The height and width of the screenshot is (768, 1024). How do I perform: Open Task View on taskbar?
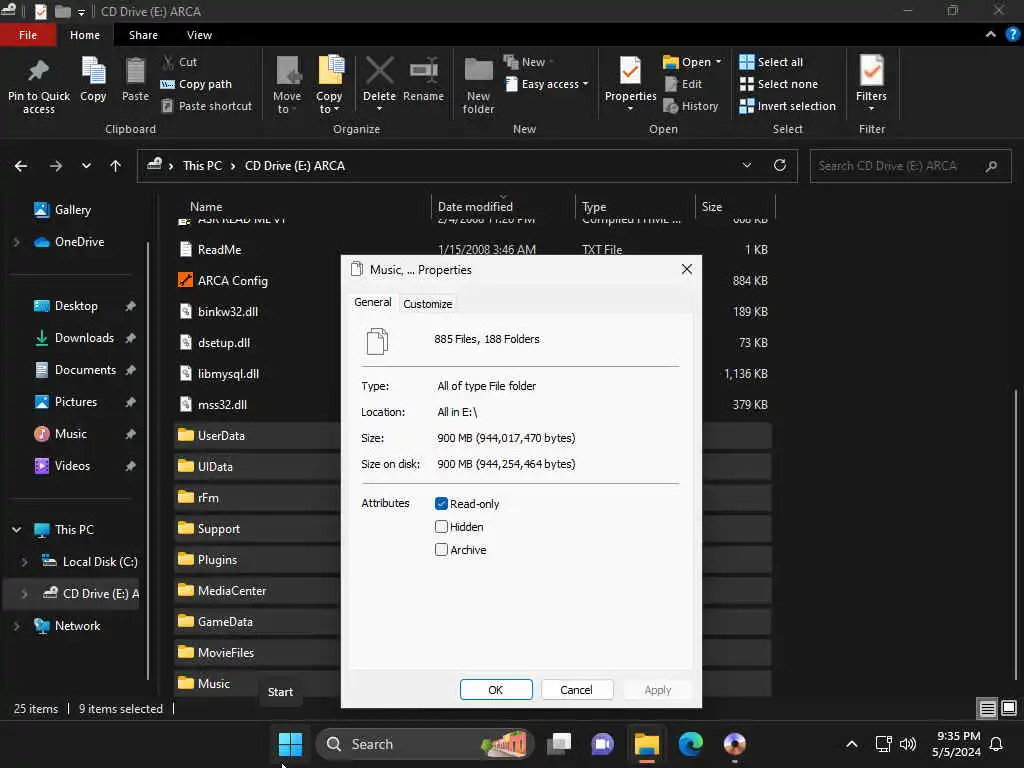[x=559, y=744]
